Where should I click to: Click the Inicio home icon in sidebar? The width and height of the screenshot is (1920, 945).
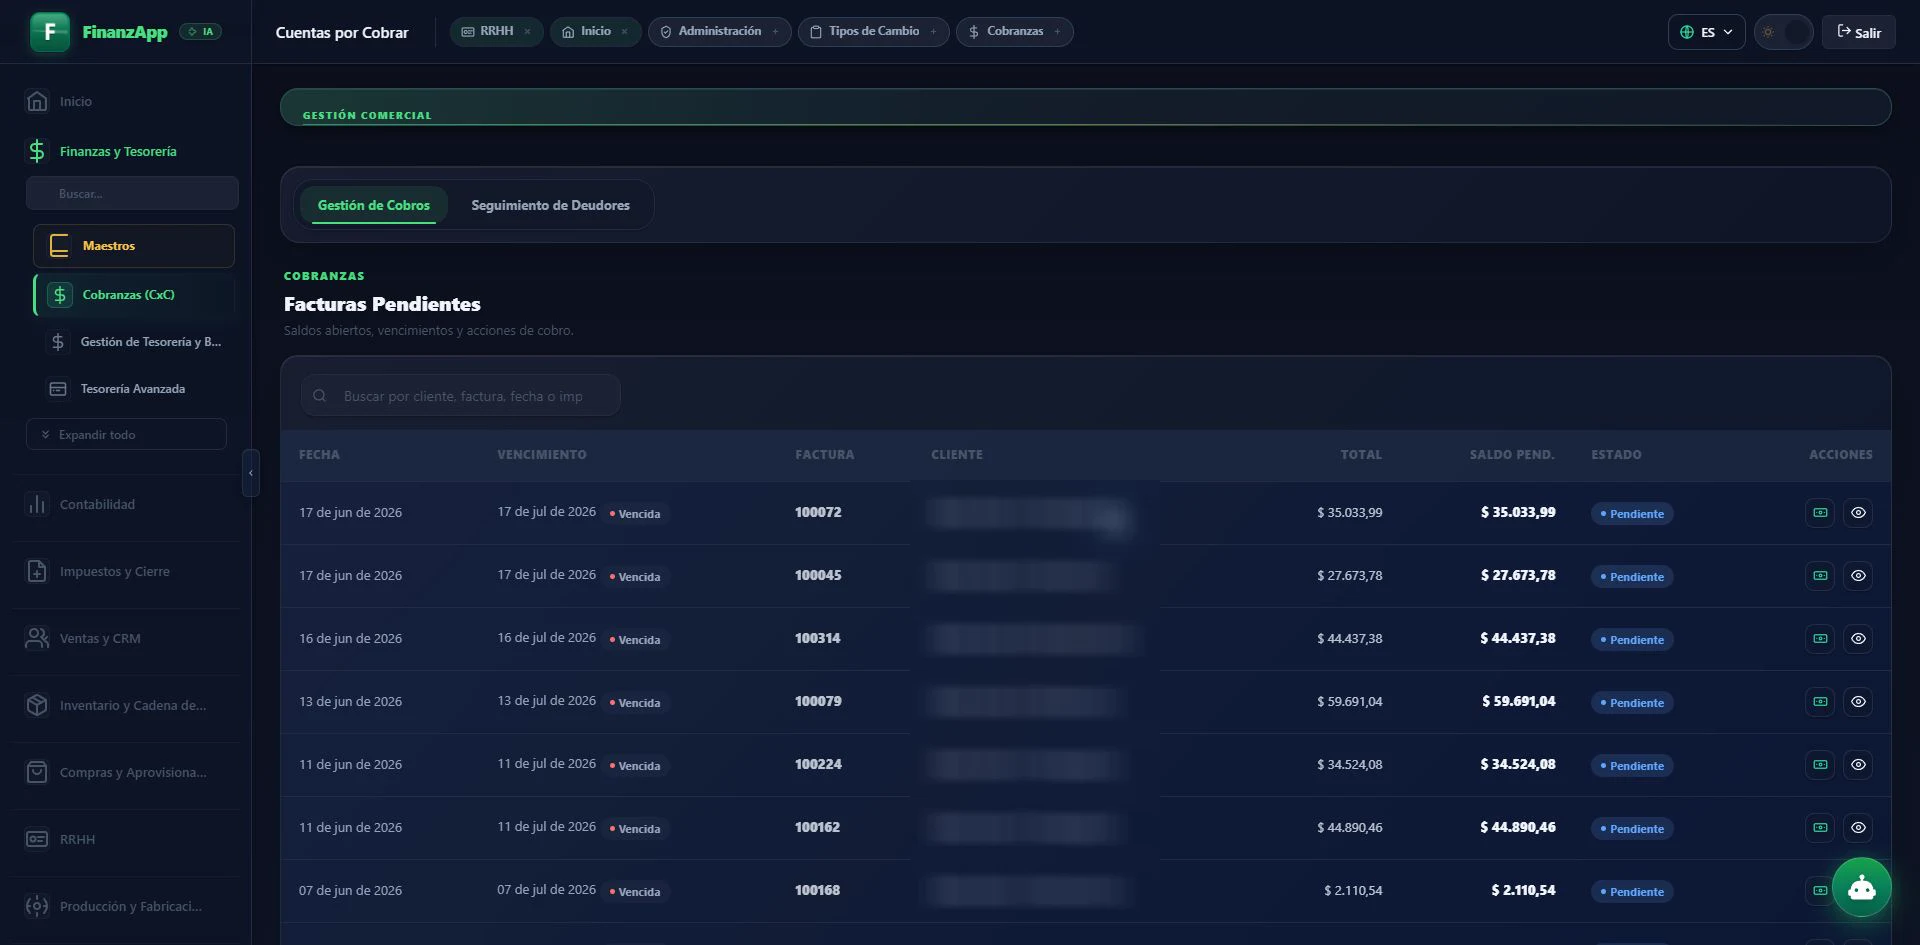[x=37, y=101]
